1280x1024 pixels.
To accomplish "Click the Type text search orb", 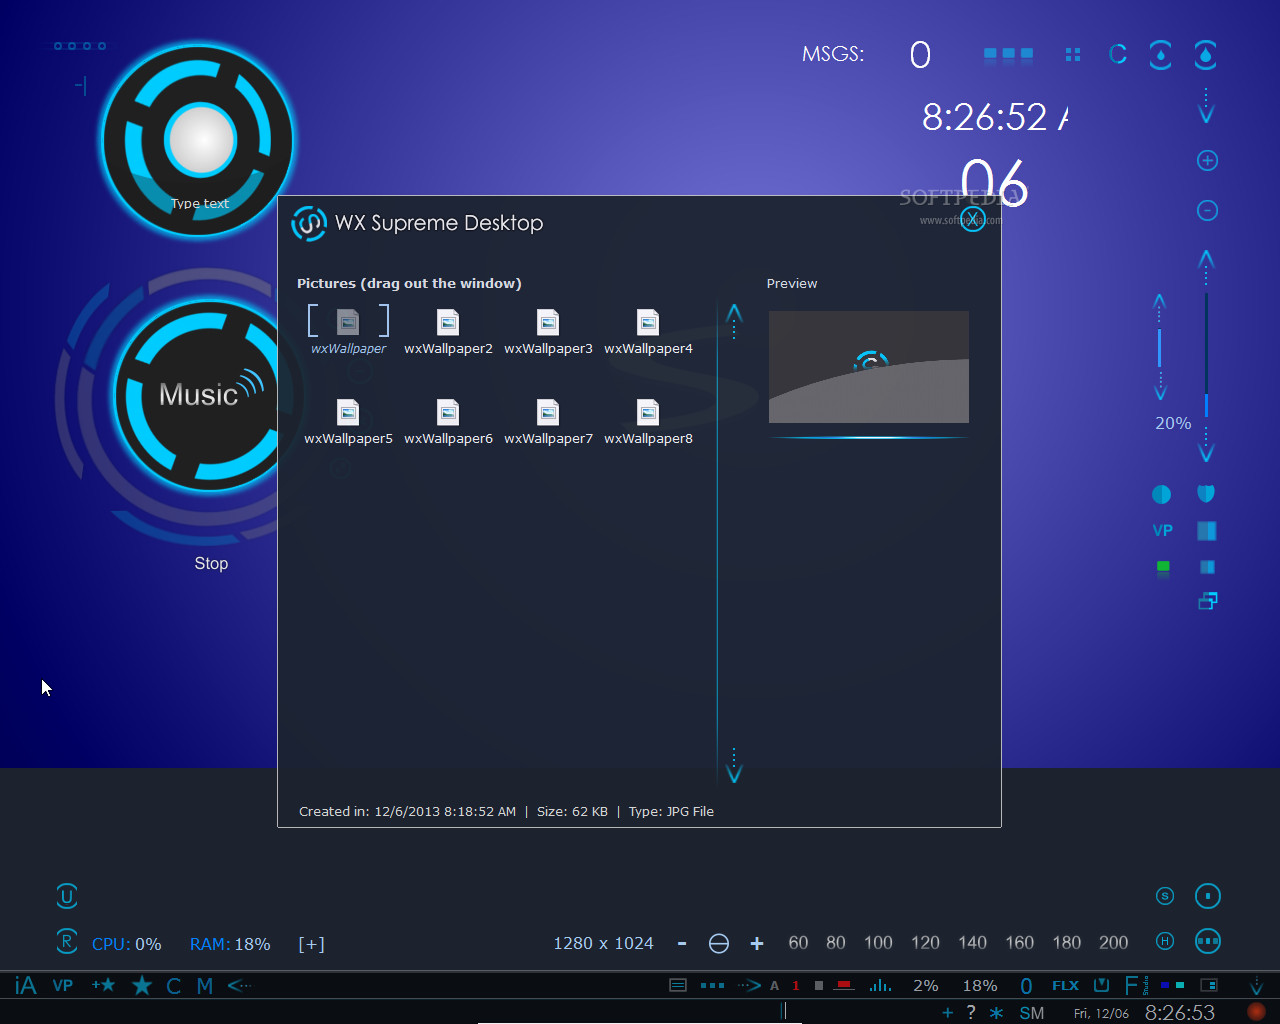I will click(x=198, y=140).
